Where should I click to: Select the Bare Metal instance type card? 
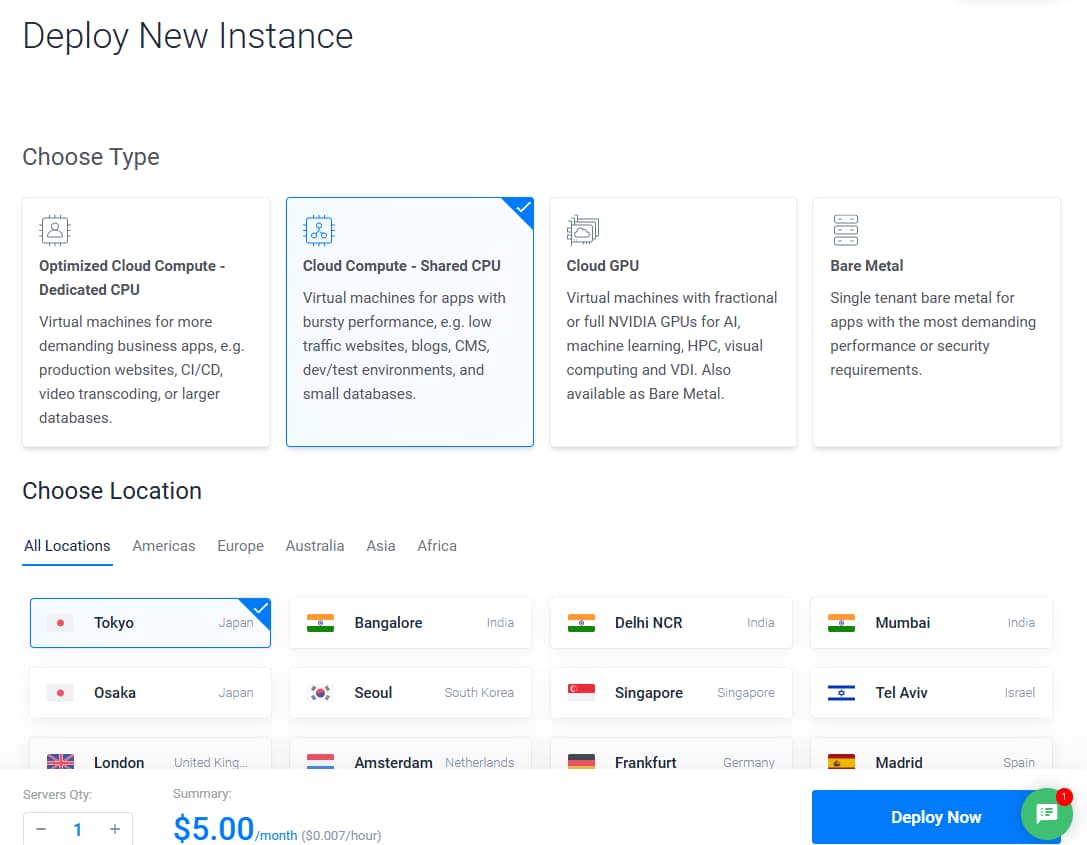coord(936,320)
